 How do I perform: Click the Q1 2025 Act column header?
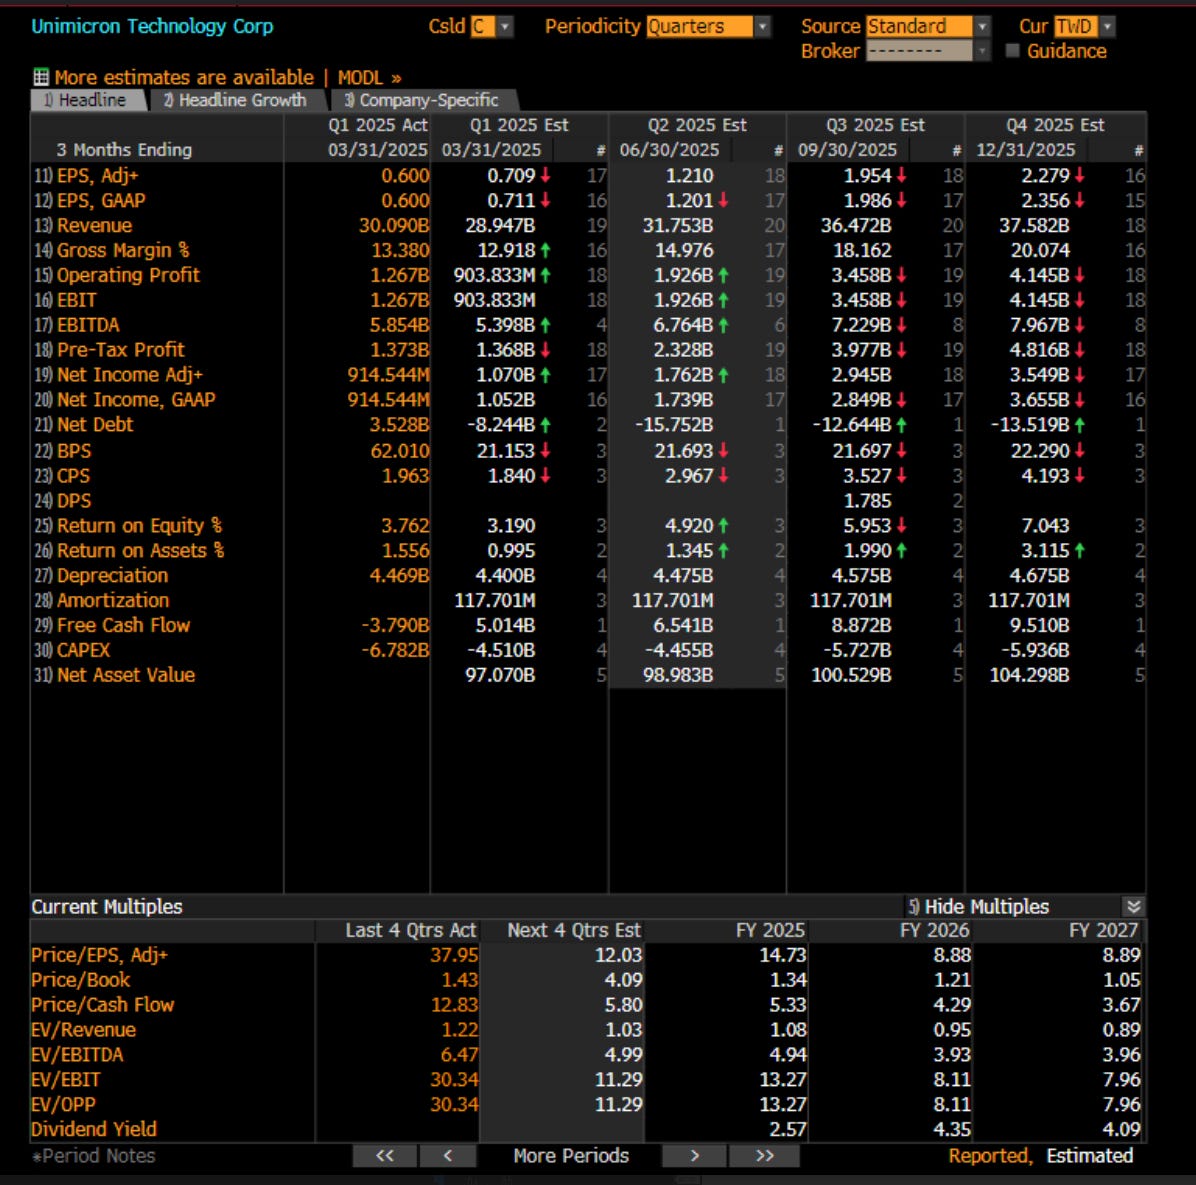(x=378, y=125)
